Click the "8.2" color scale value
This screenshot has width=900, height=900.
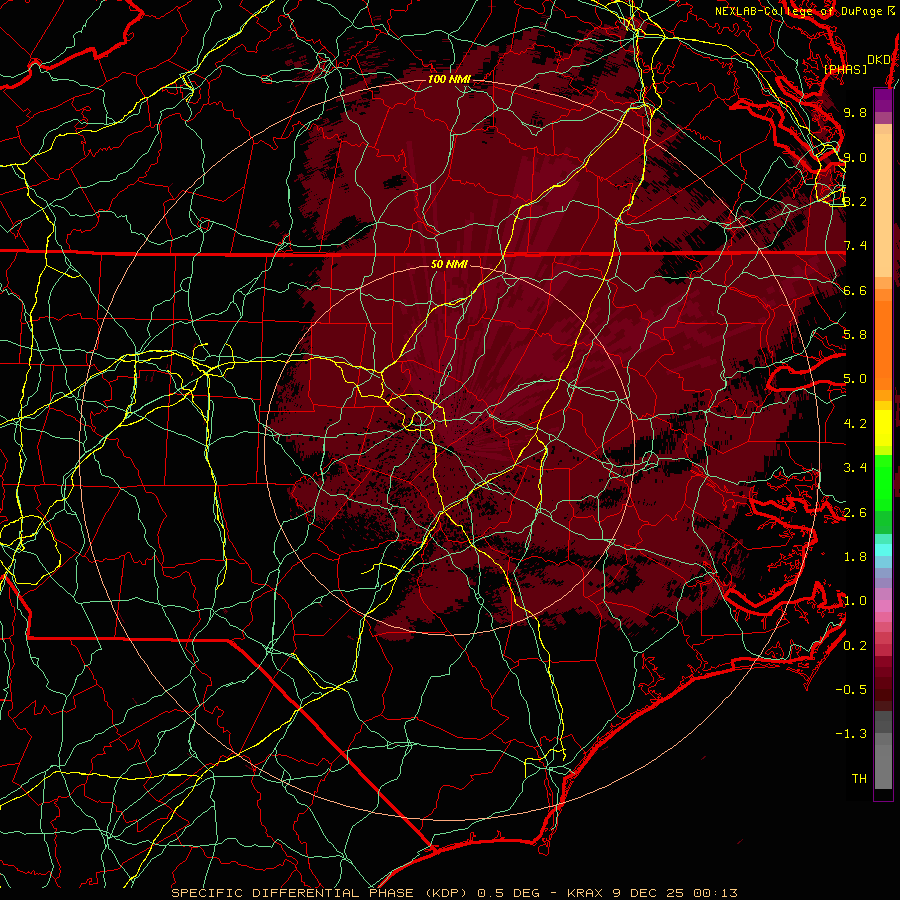(855, 201)
